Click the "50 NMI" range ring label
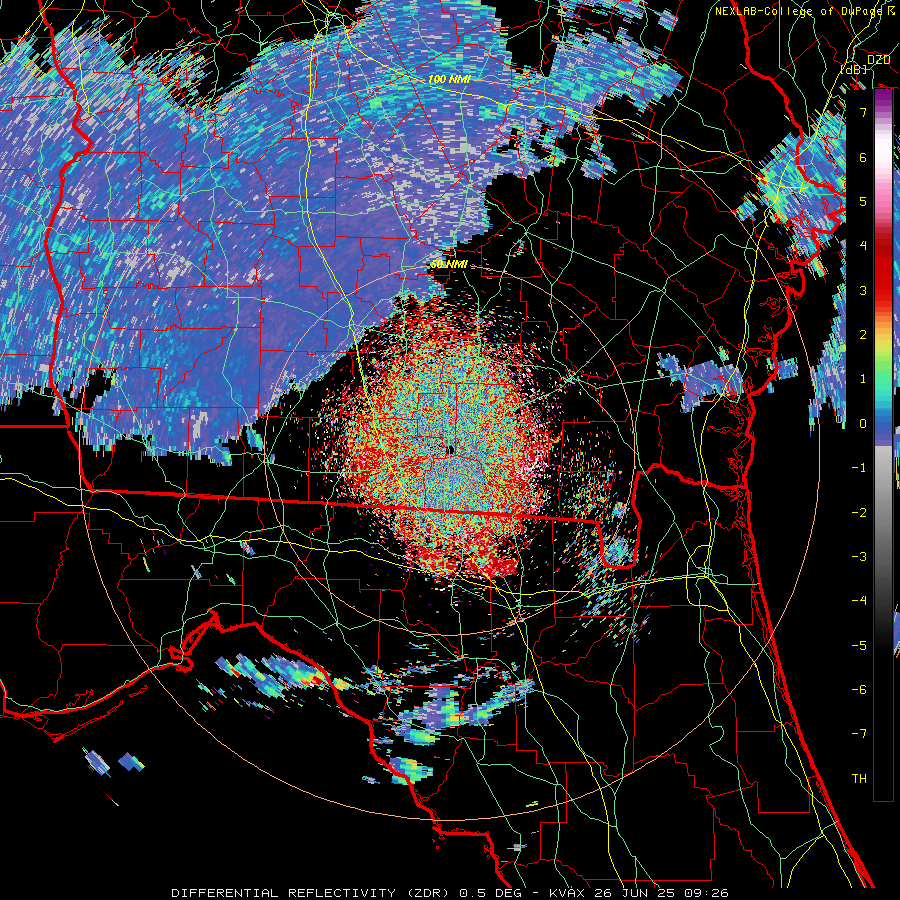 tap(449, 265)
